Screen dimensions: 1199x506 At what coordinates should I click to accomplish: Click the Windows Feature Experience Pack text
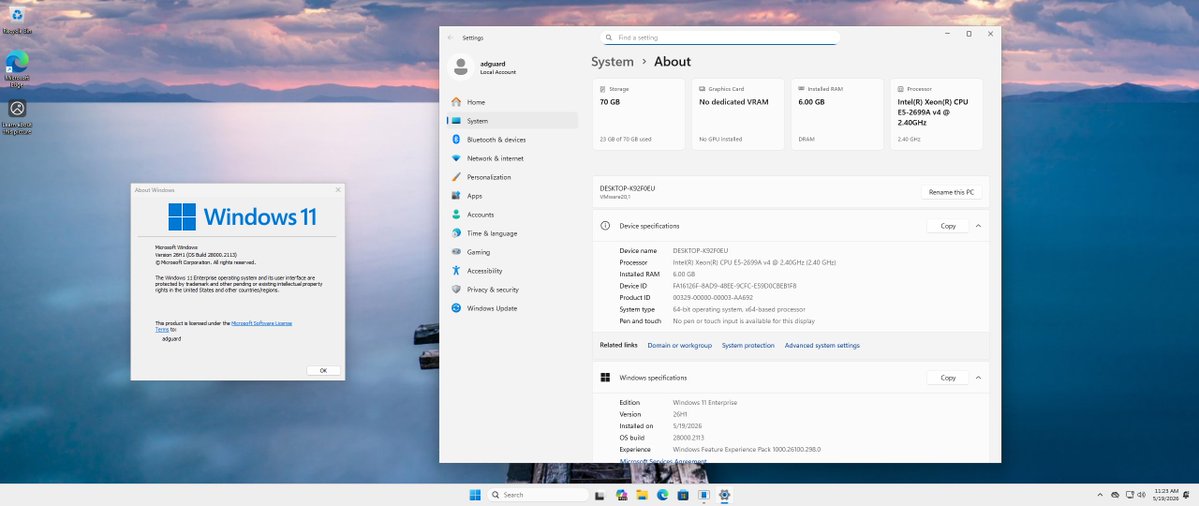tap(746, 449)
